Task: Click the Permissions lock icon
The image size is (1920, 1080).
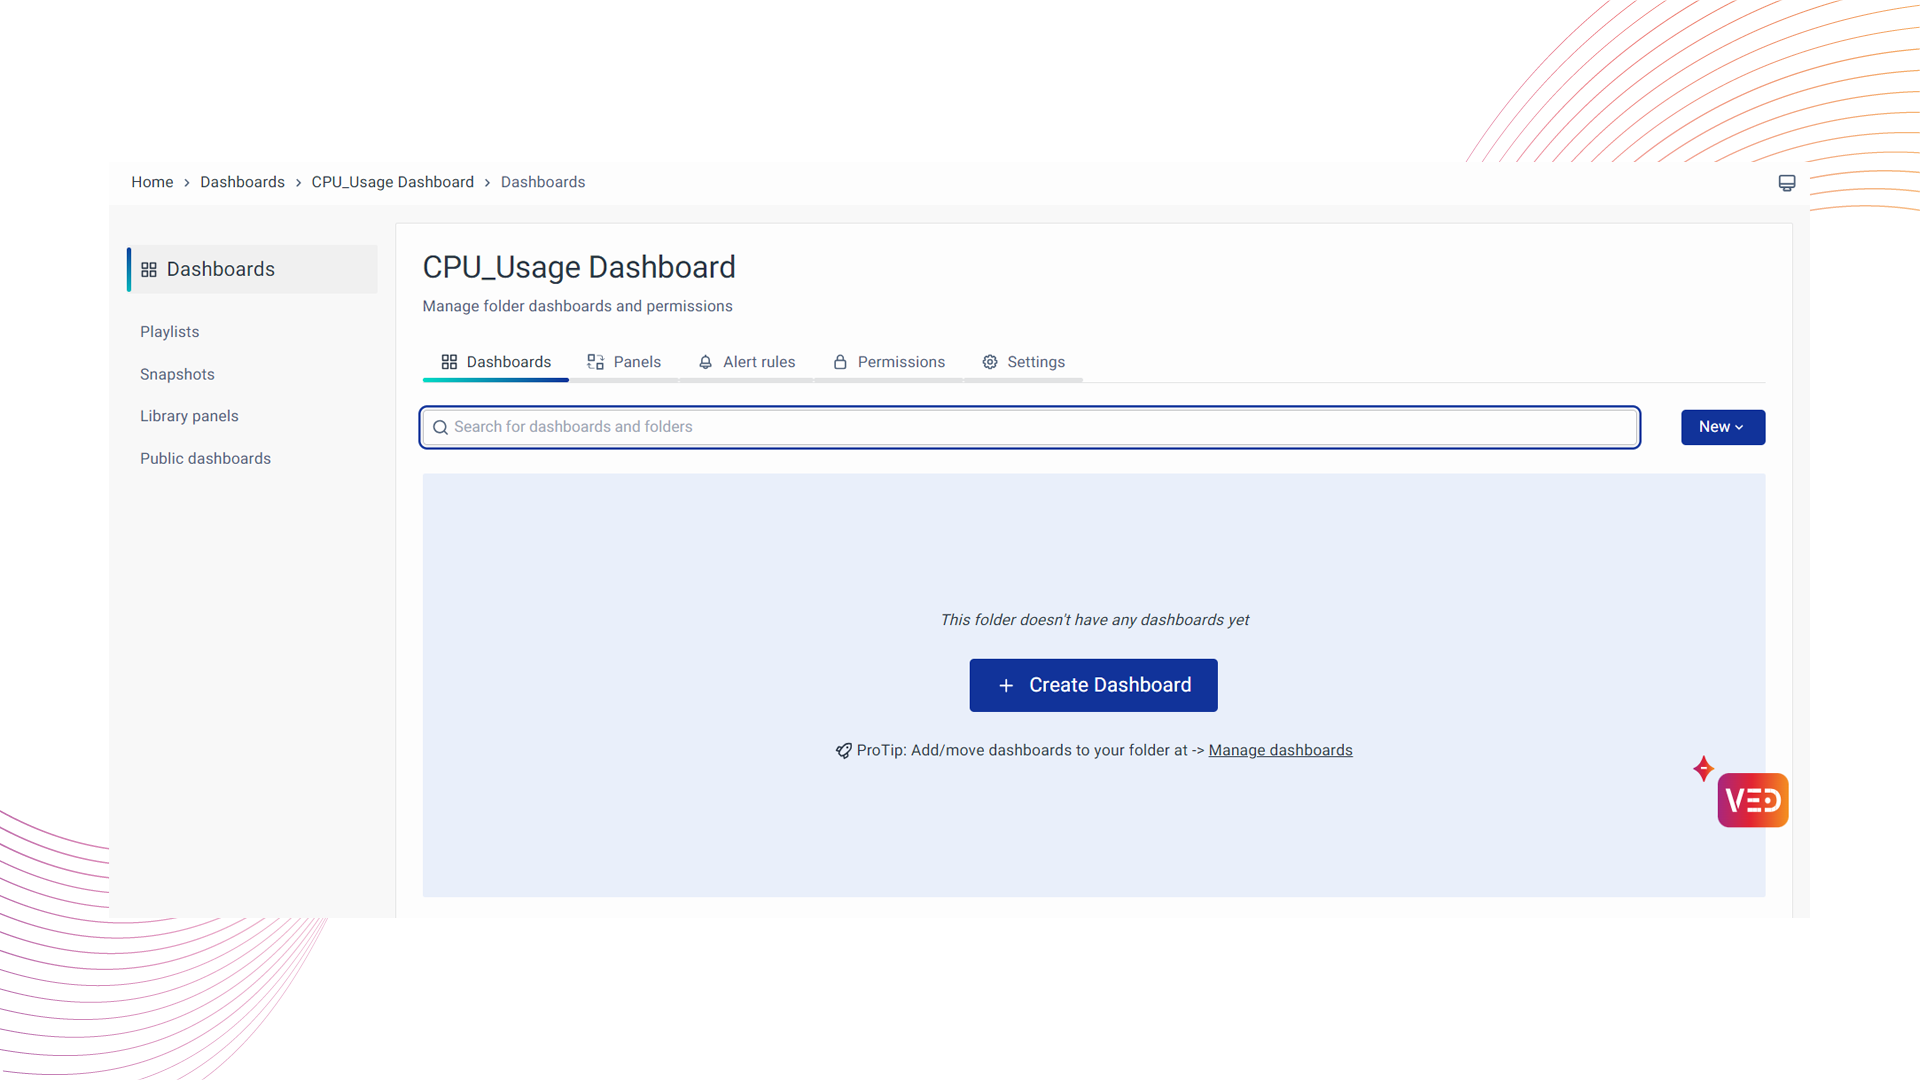Action: point(840,362)
